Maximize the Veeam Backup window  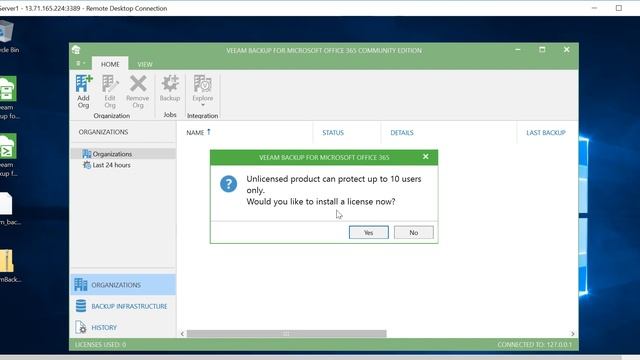542,50
